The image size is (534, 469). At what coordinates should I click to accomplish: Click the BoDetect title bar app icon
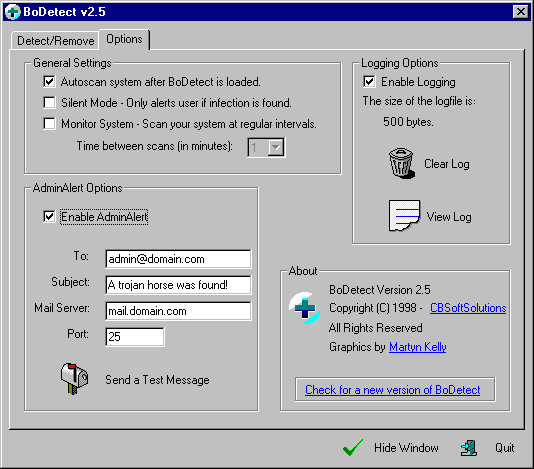click(13, 12)
